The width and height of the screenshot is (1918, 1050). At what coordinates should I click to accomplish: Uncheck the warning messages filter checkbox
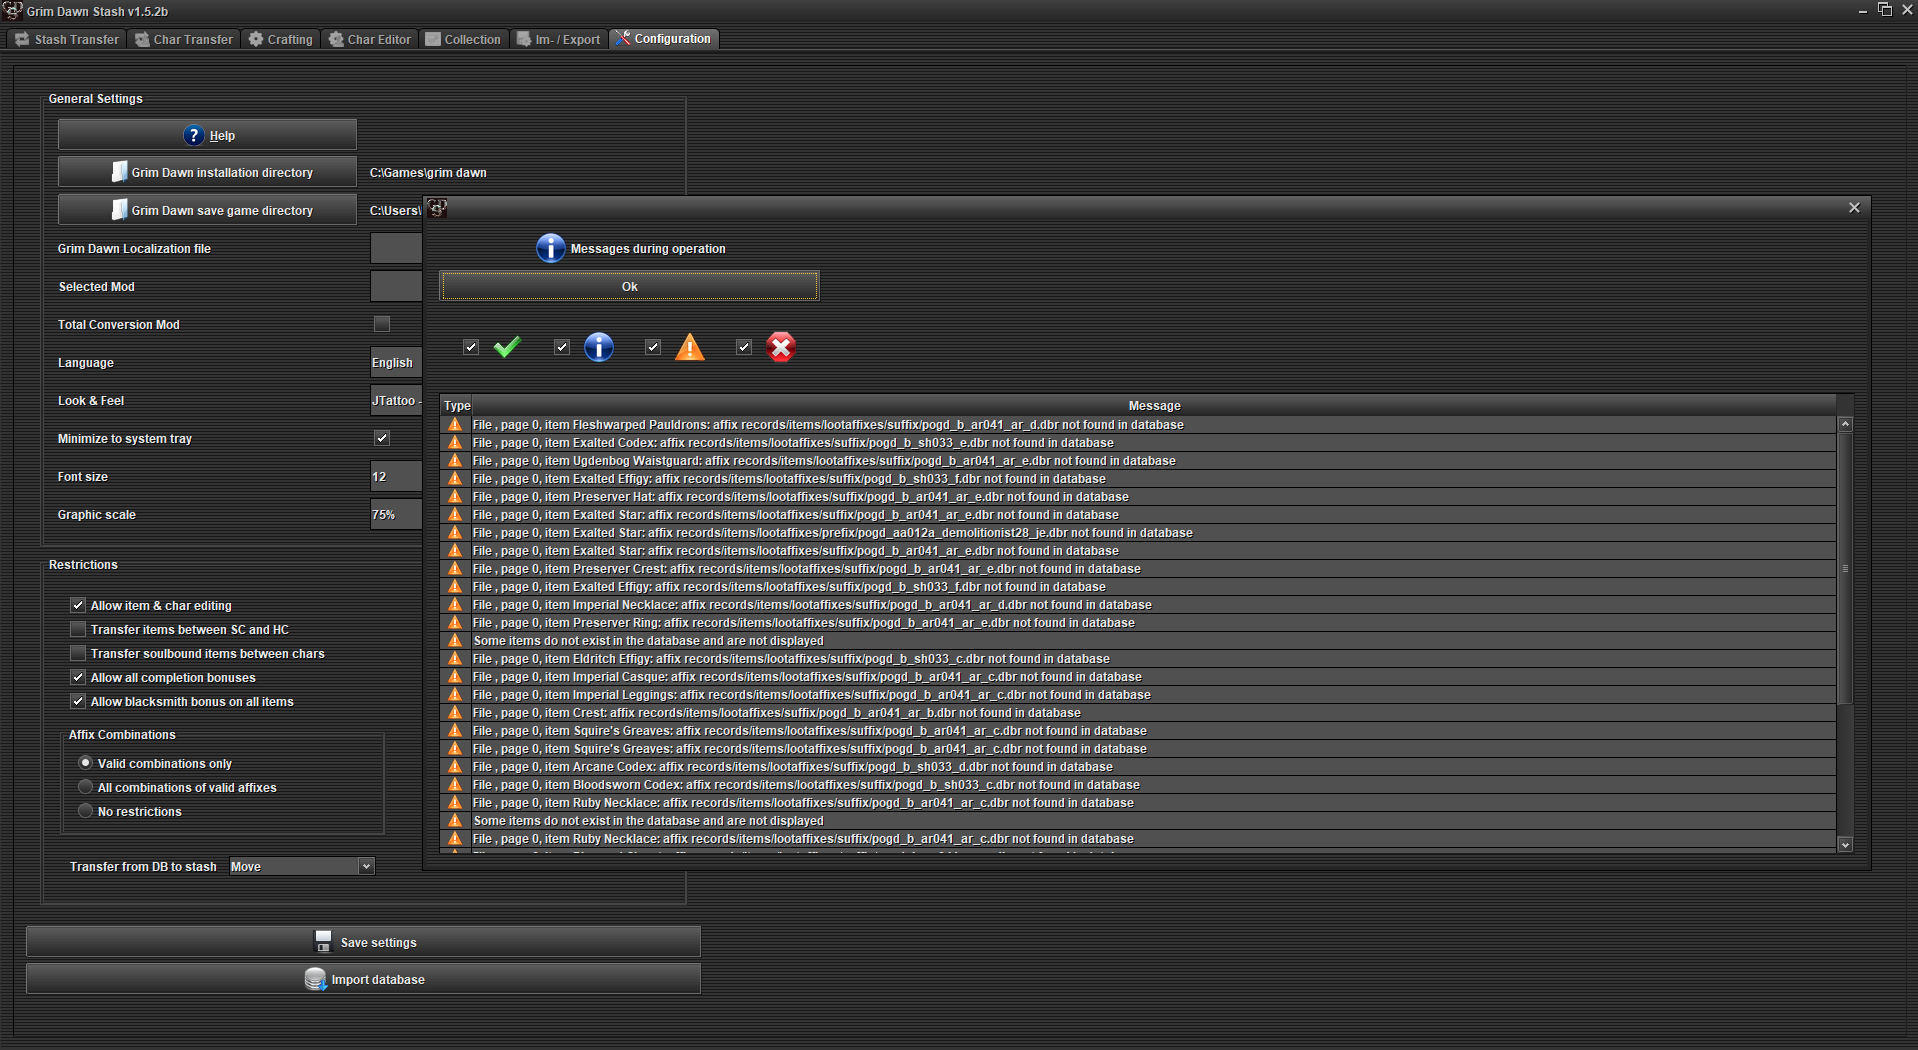653,347
